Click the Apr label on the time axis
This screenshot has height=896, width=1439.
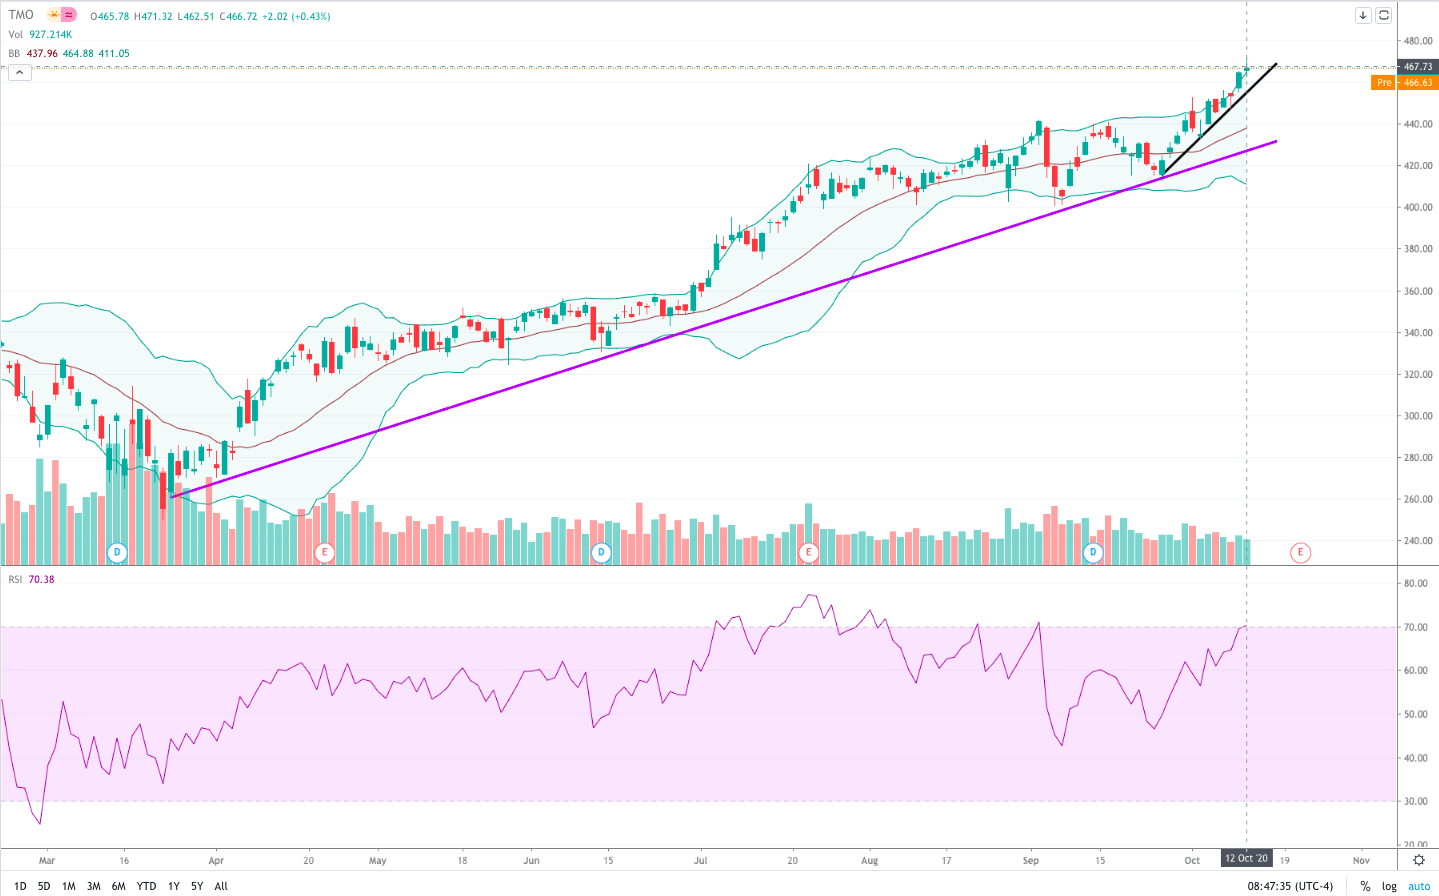tap(216, 860)
